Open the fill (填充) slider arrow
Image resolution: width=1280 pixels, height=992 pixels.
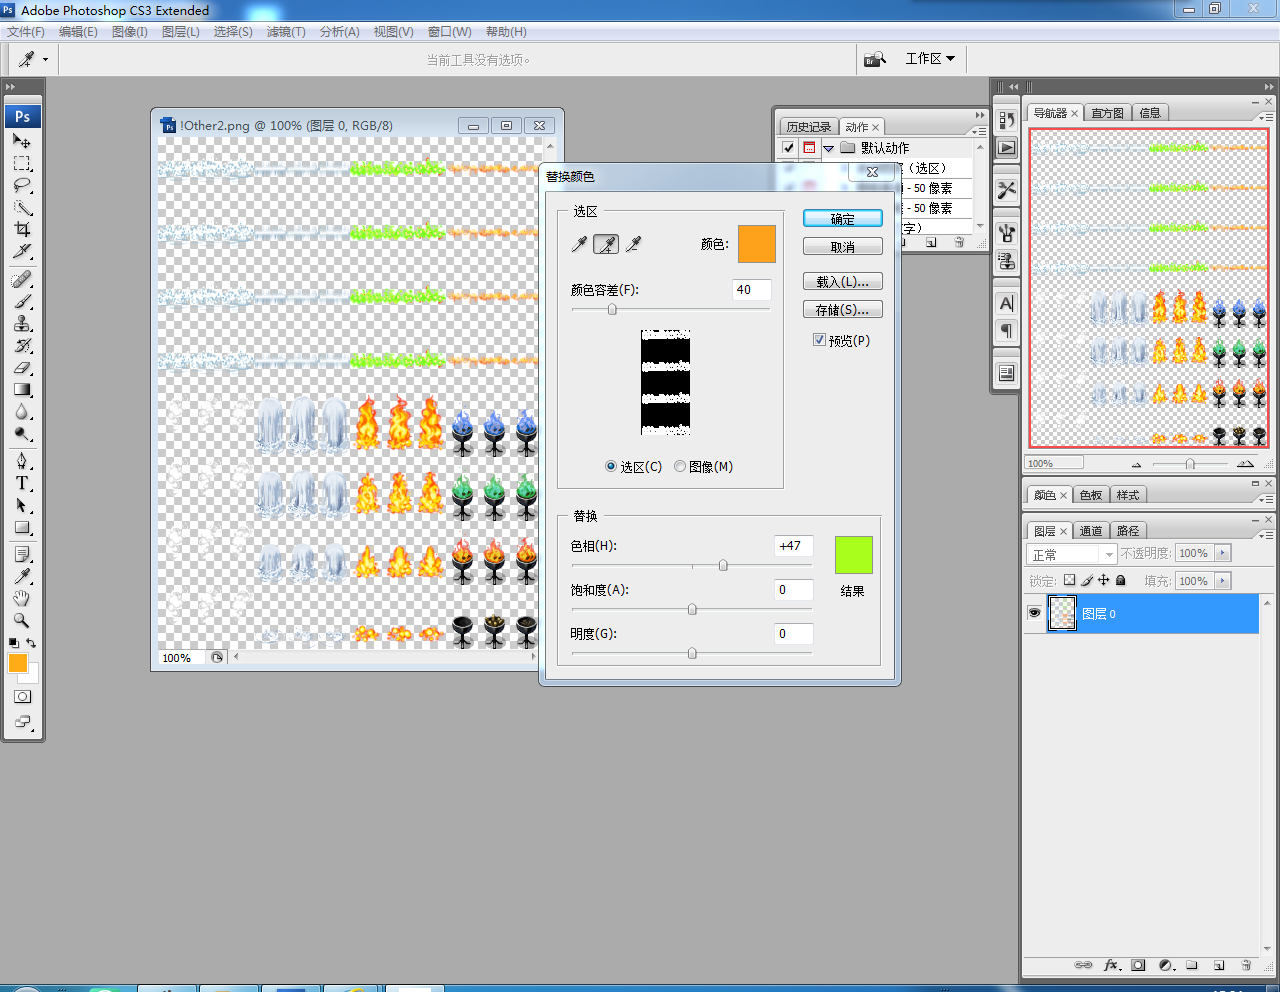[x=1223, y=581]
